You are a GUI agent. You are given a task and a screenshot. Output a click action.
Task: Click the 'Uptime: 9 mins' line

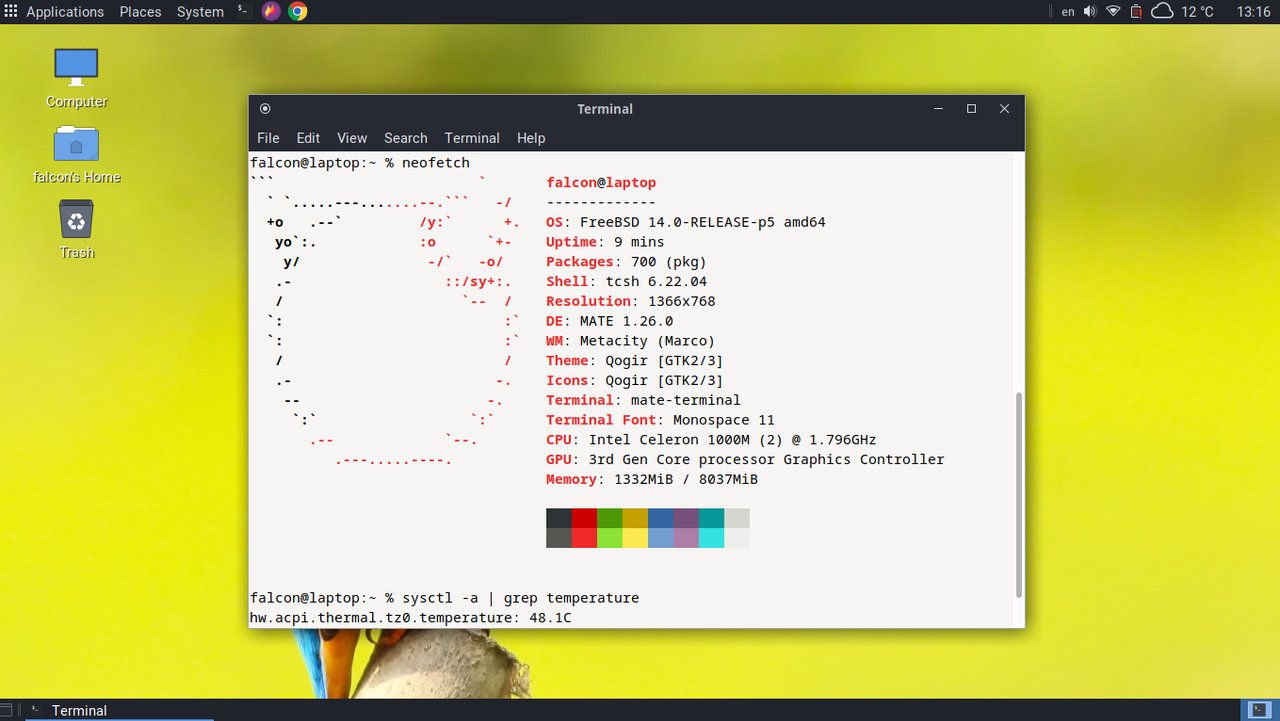[605, 242]
